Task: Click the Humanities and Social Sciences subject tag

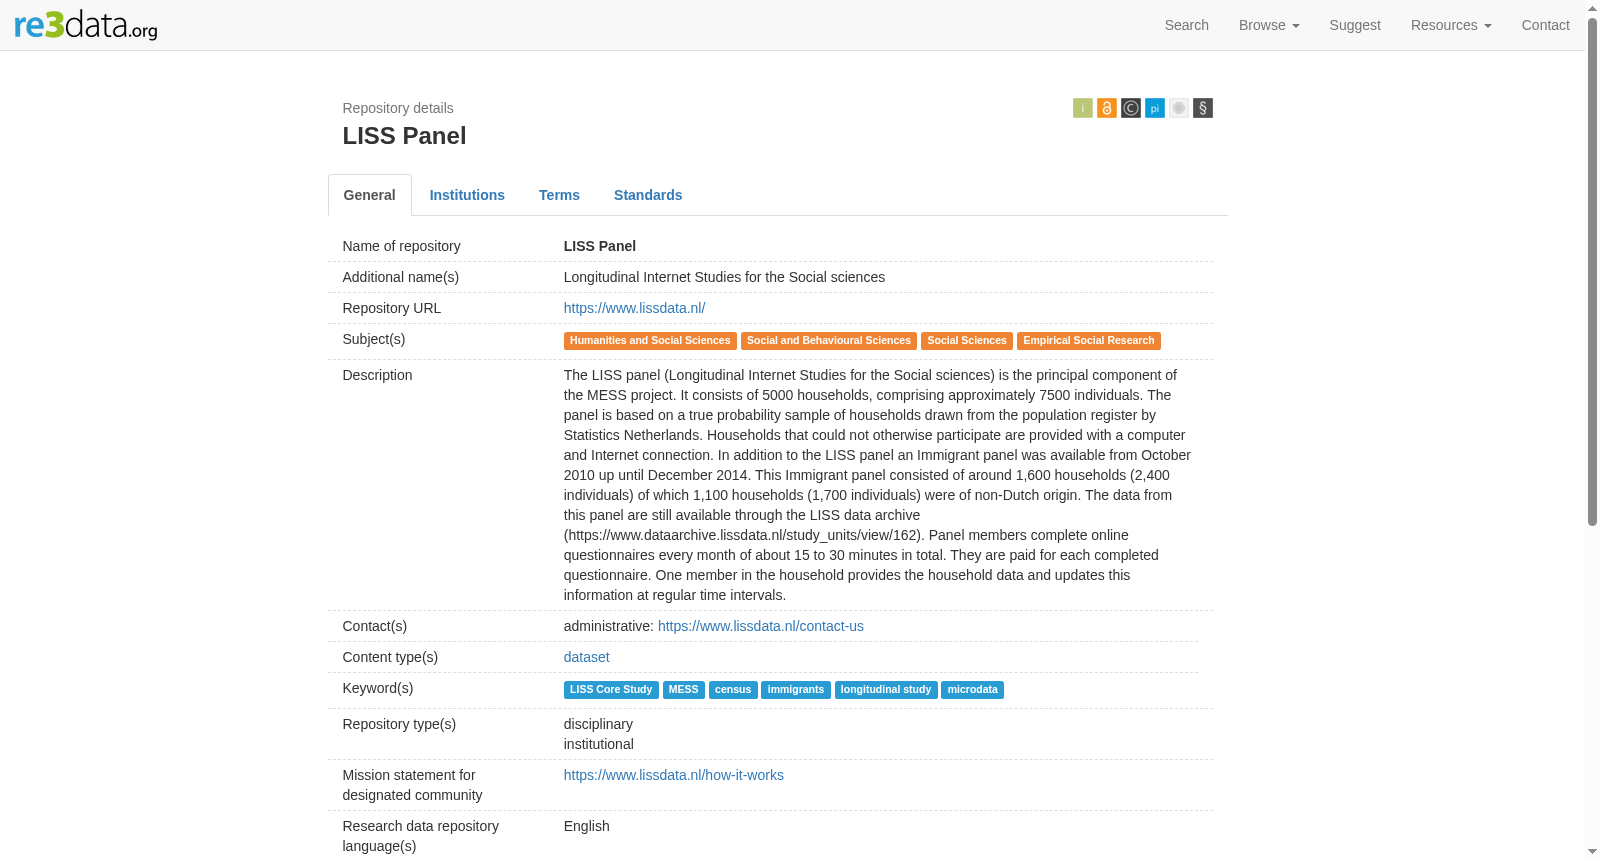Action: (650, 341)
